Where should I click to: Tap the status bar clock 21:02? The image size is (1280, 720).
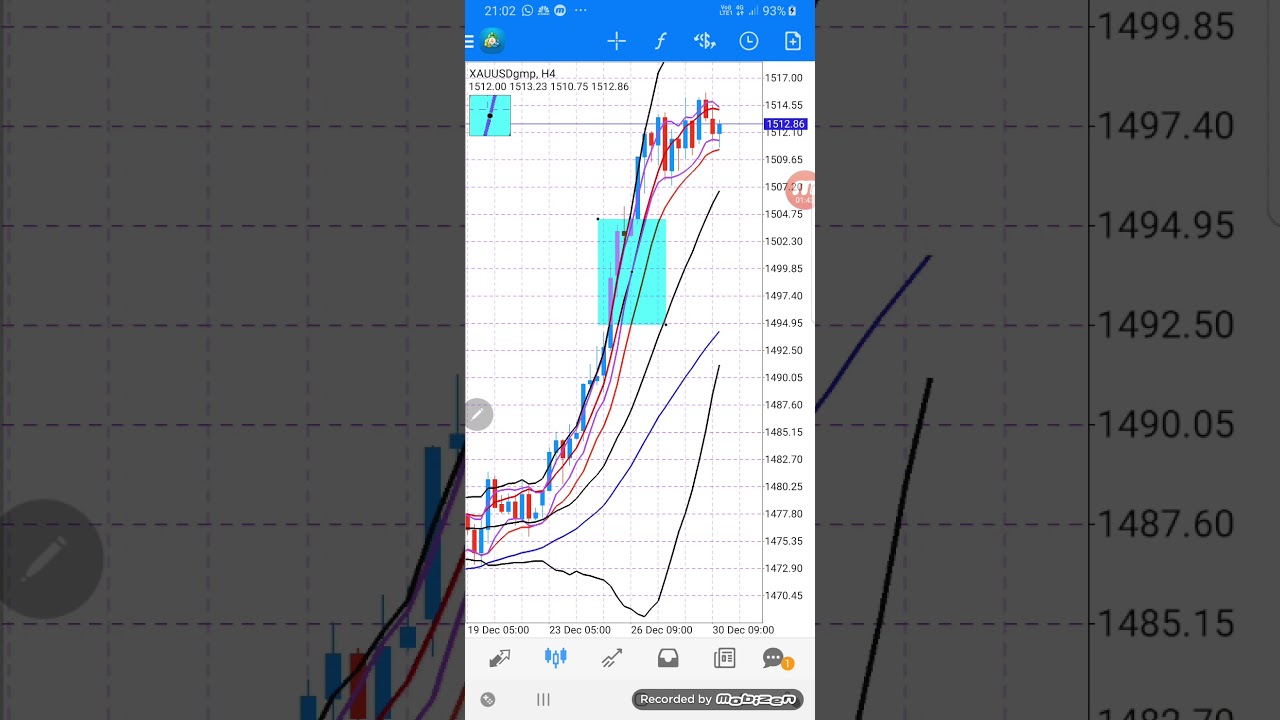500,11
